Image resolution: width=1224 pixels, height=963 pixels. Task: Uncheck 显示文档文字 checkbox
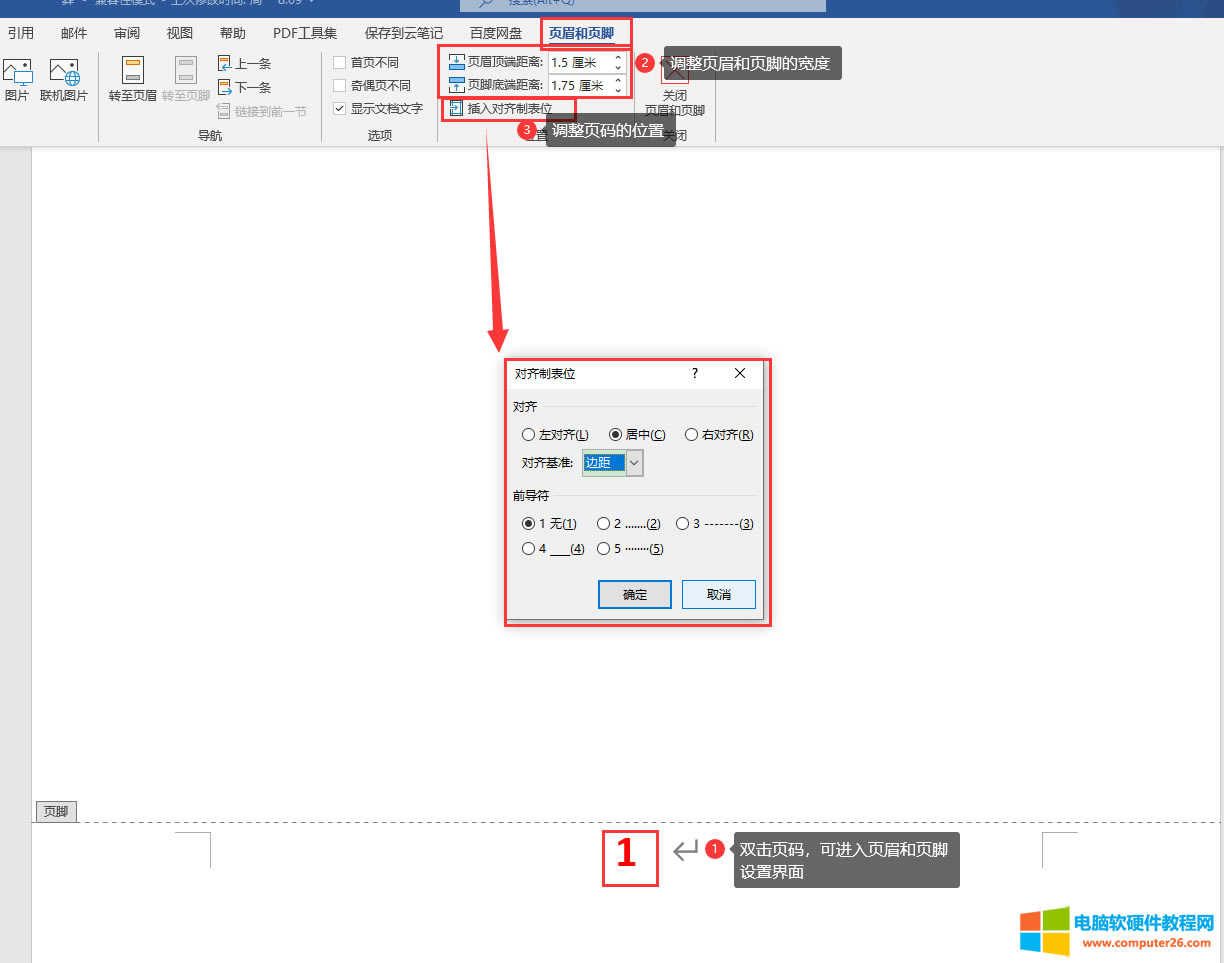click(x=340, y=108)
